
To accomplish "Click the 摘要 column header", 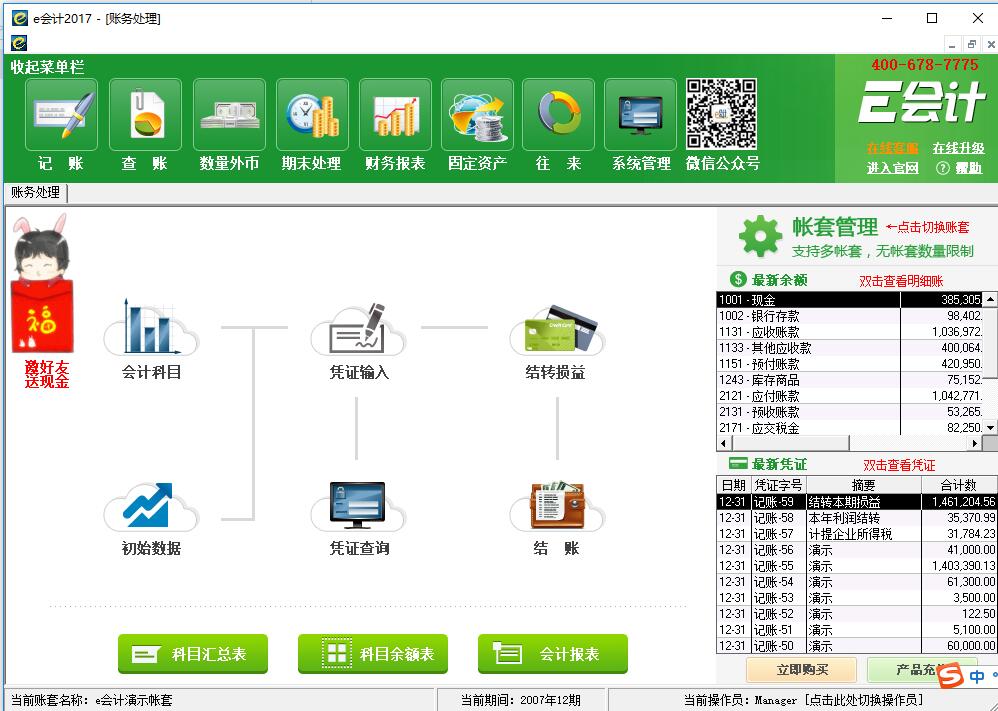I will [x=864, y=485].
